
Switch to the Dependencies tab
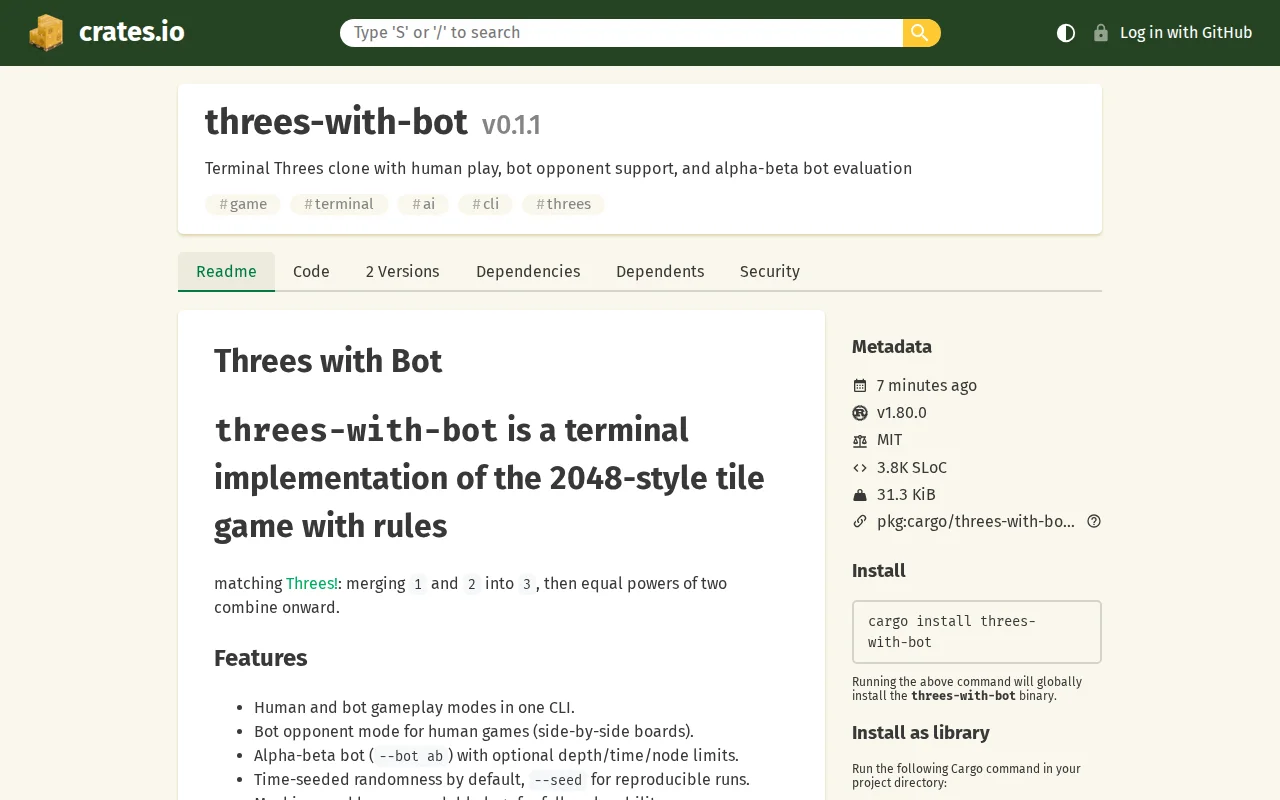click(x=528, y=272)
